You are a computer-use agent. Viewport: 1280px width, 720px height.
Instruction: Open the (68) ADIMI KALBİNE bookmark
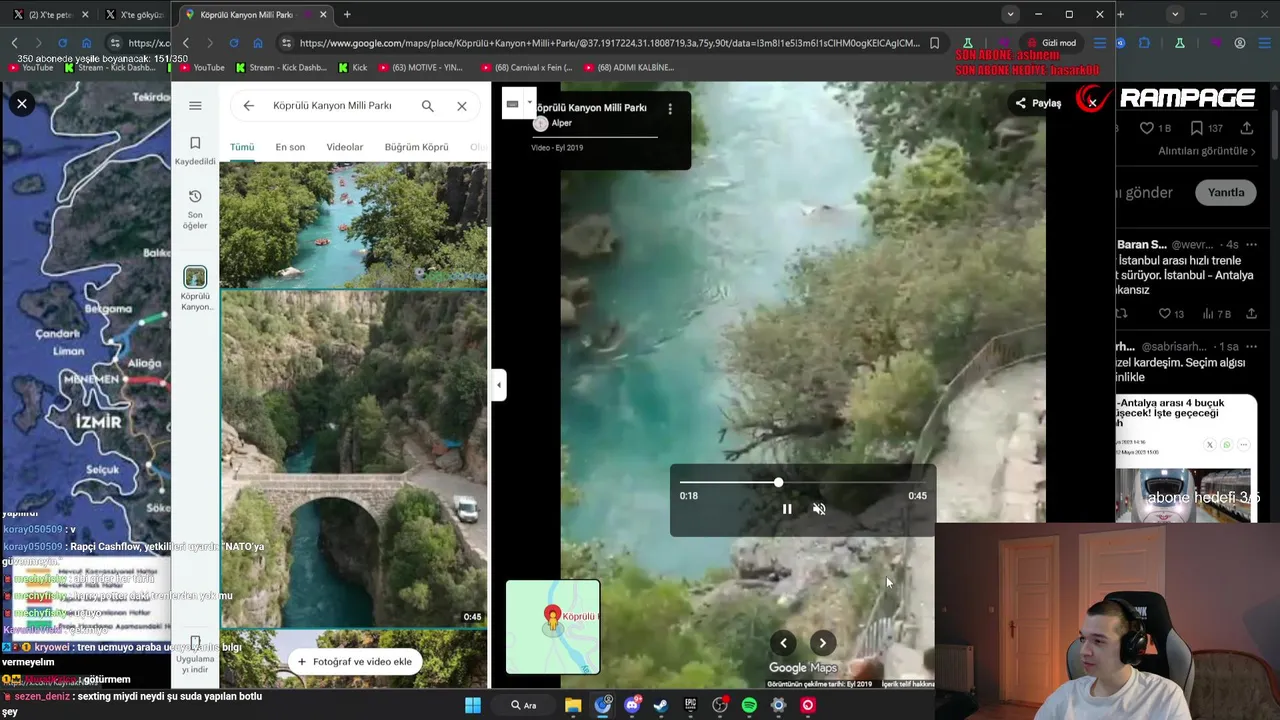tap(628, 68)
